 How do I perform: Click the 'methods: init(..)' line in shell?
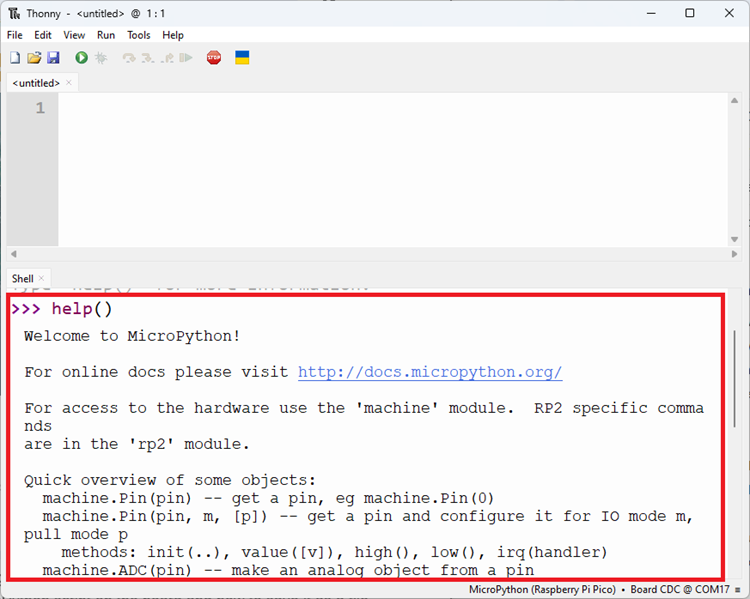pyautogui.click(x=334, y=553)
